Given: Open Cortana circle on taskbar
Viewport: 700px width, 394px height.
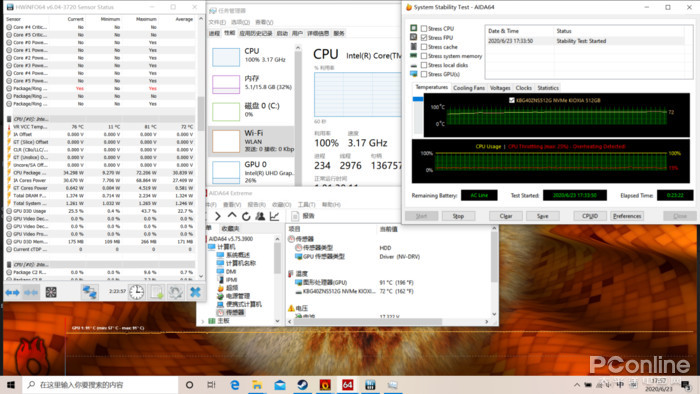Looking at the screenshot, I should (189, 385).
